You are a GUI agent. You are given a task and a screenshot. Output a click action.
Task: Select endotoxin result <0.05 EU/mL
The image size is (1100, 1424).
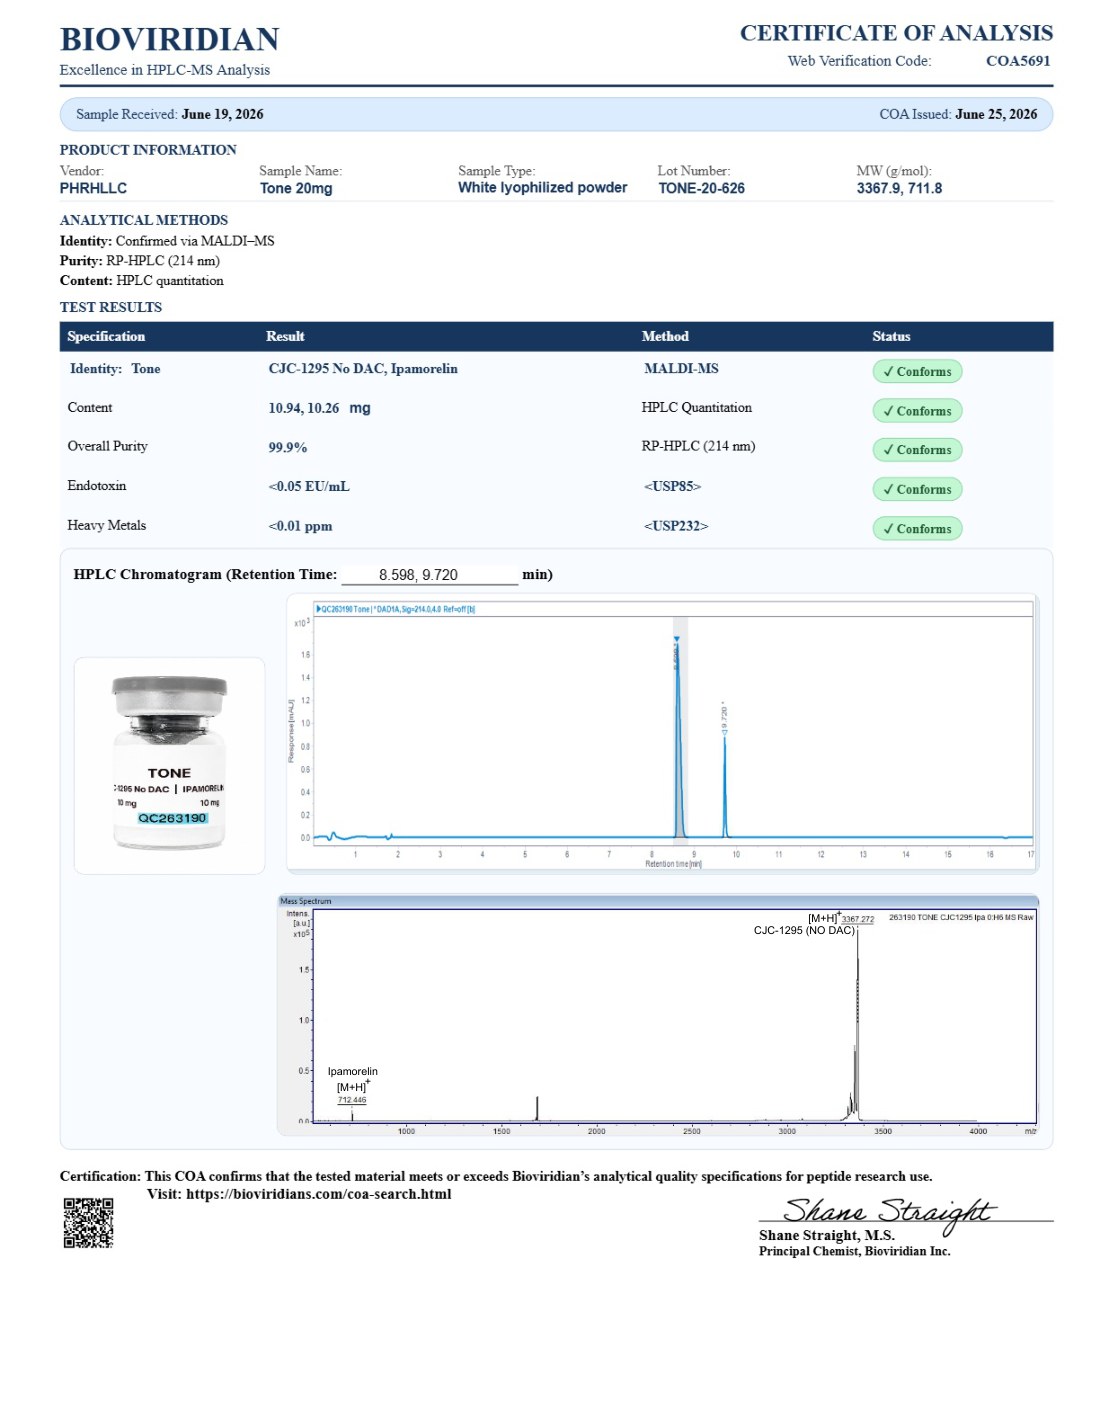coord(309,487)
